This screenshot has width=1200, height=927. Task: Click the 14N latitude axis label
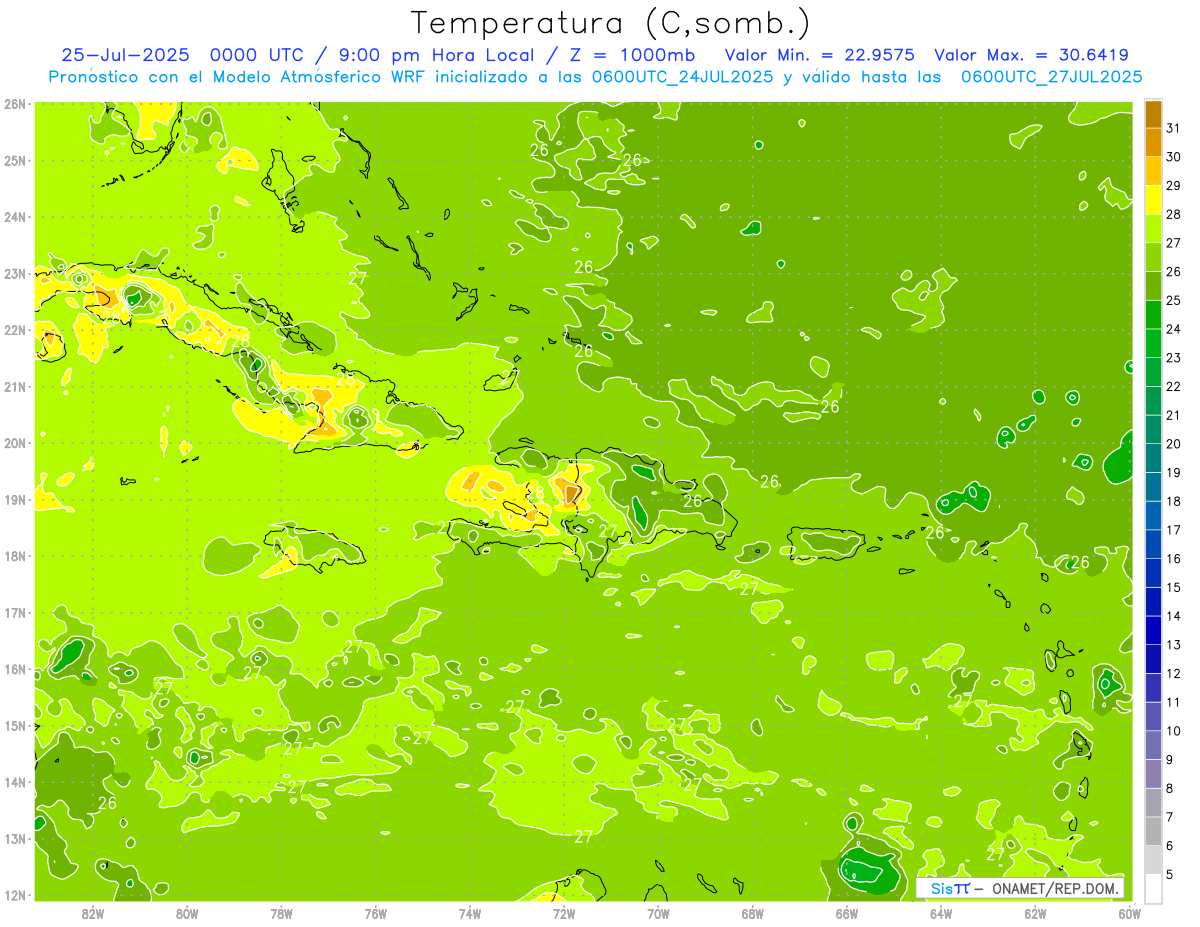click(x=15, y=782)
